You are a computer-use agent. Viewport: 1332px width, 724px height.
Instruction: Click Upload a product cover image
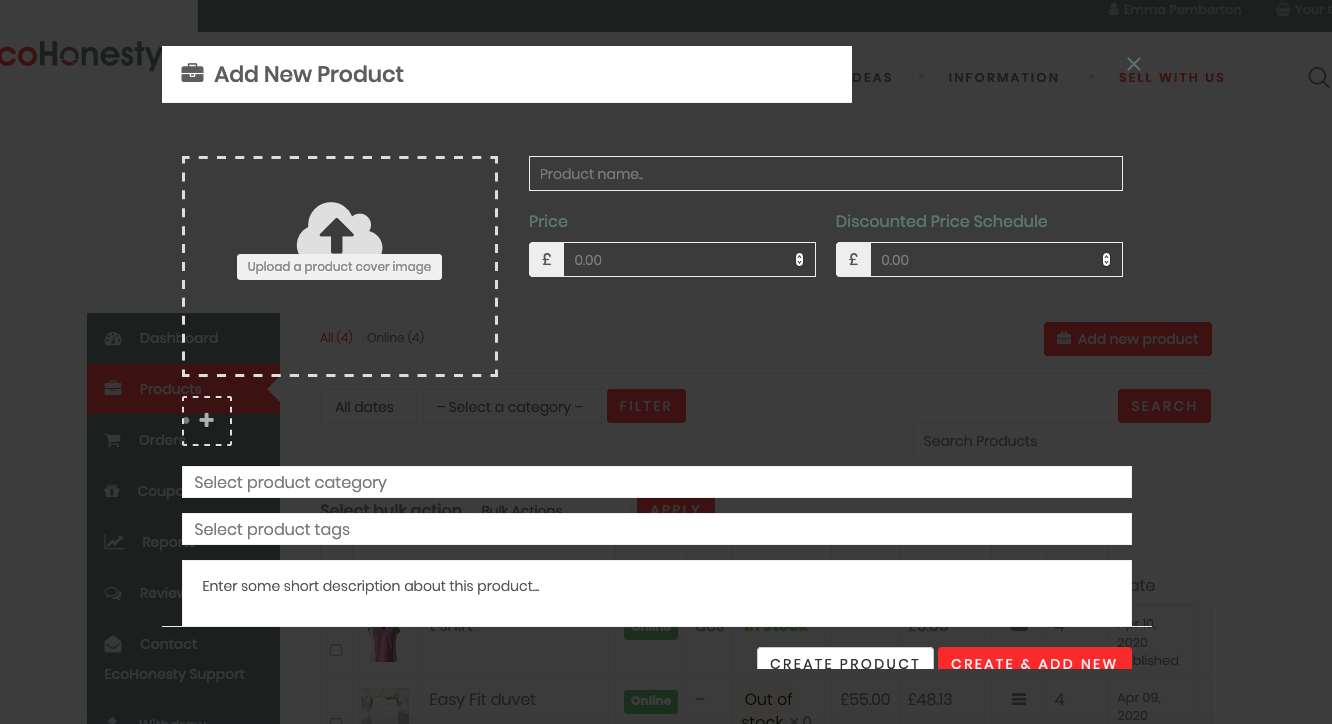click(x=339, y=267)
